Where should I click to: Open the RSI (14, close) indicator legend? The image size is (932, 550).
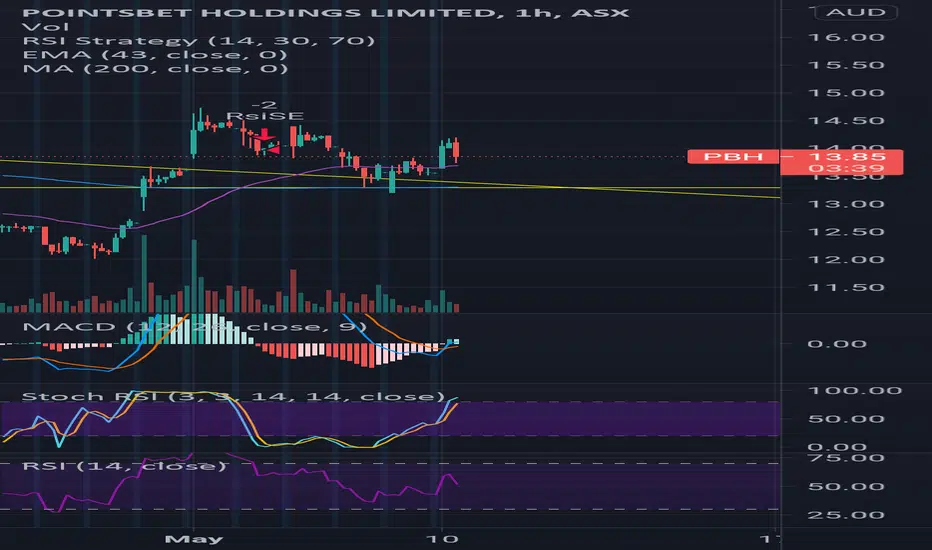click(x=124, y=466)
